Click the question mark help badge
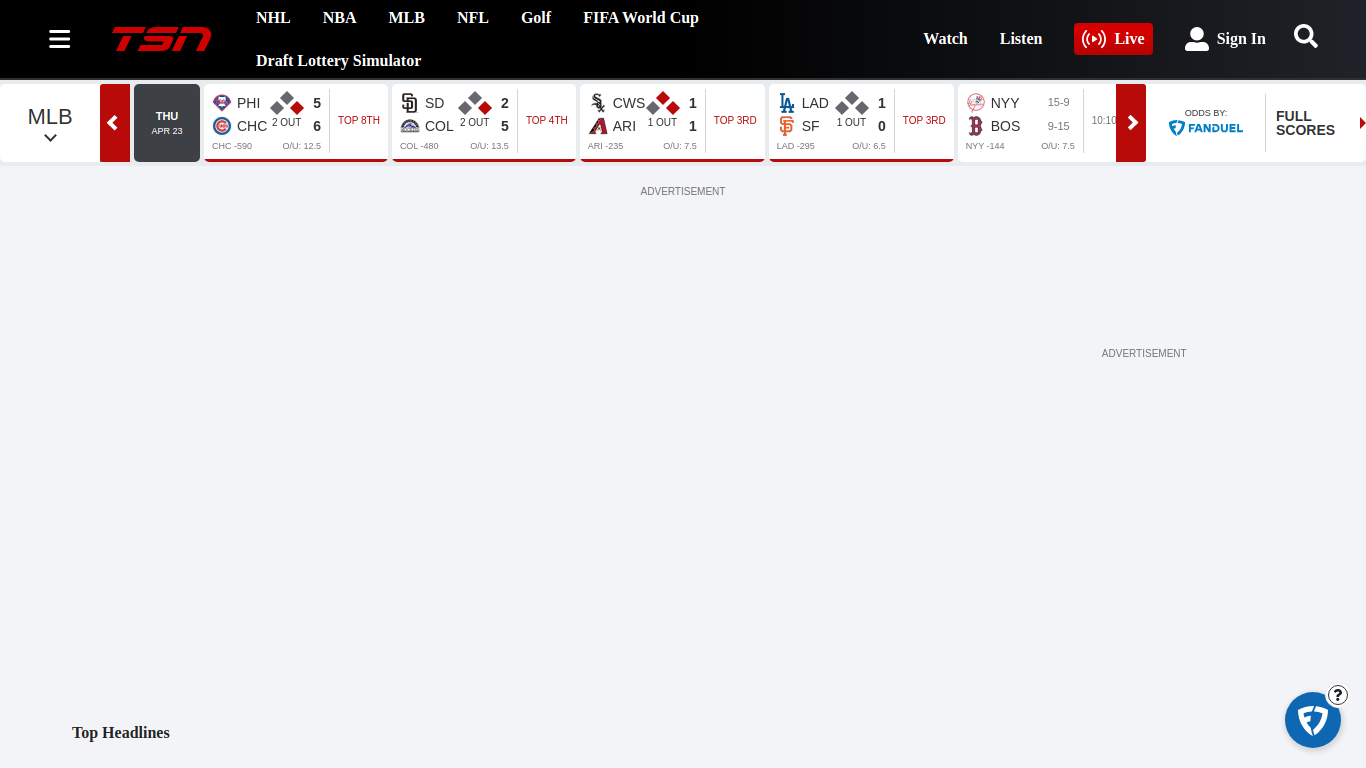 [1338, 695]
